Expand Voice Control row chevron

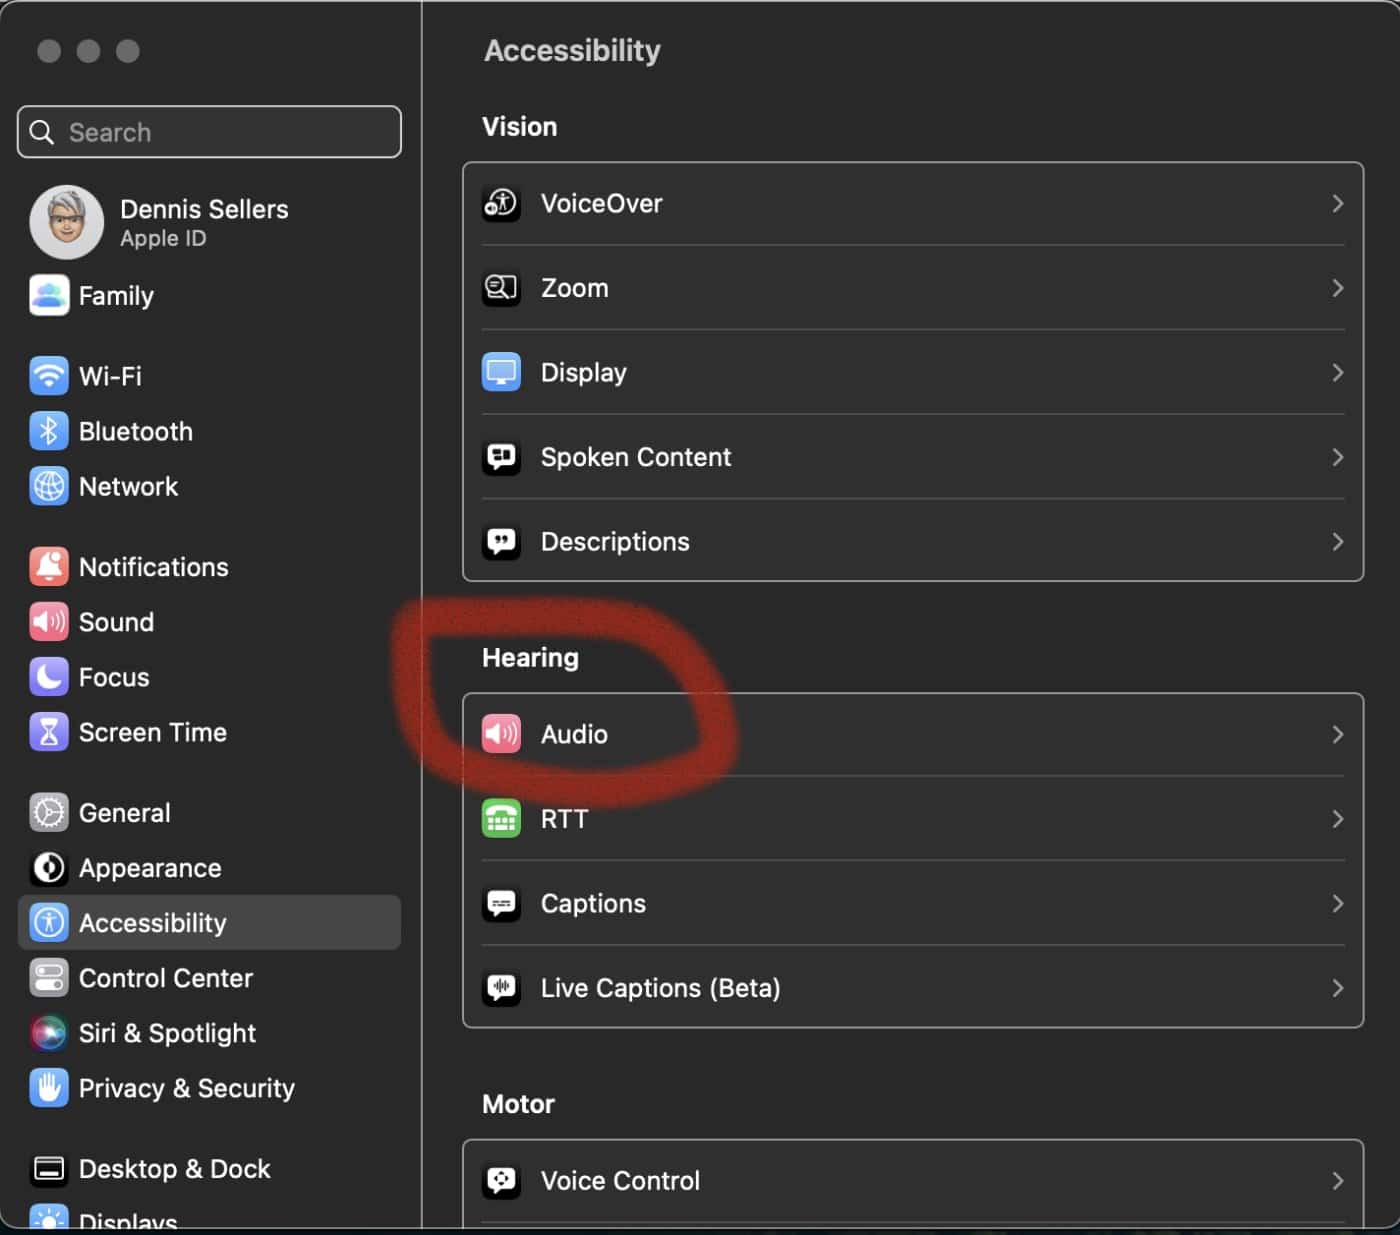point(1337,1180)
